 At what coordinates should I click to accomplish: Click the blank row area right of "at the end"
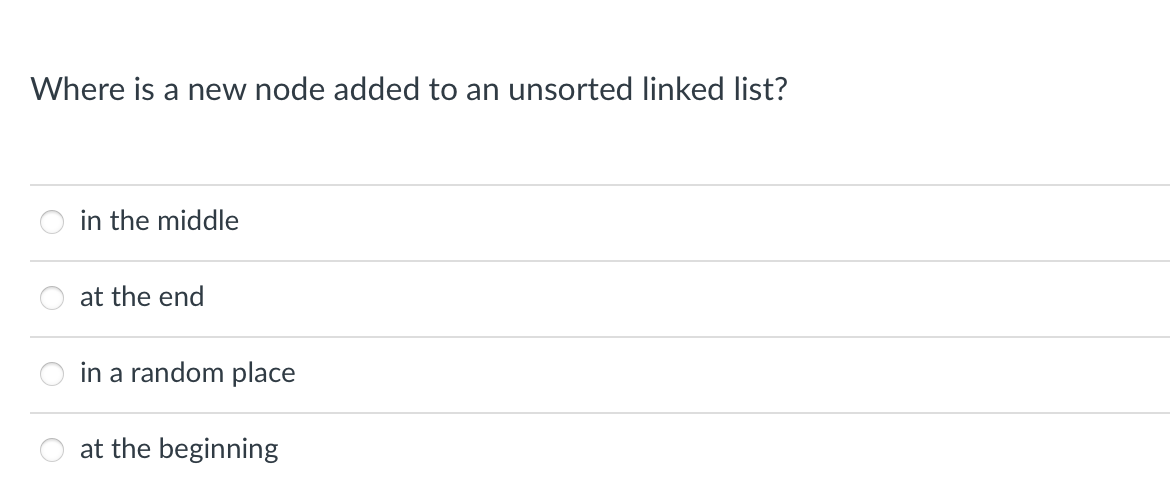point(686,298)
